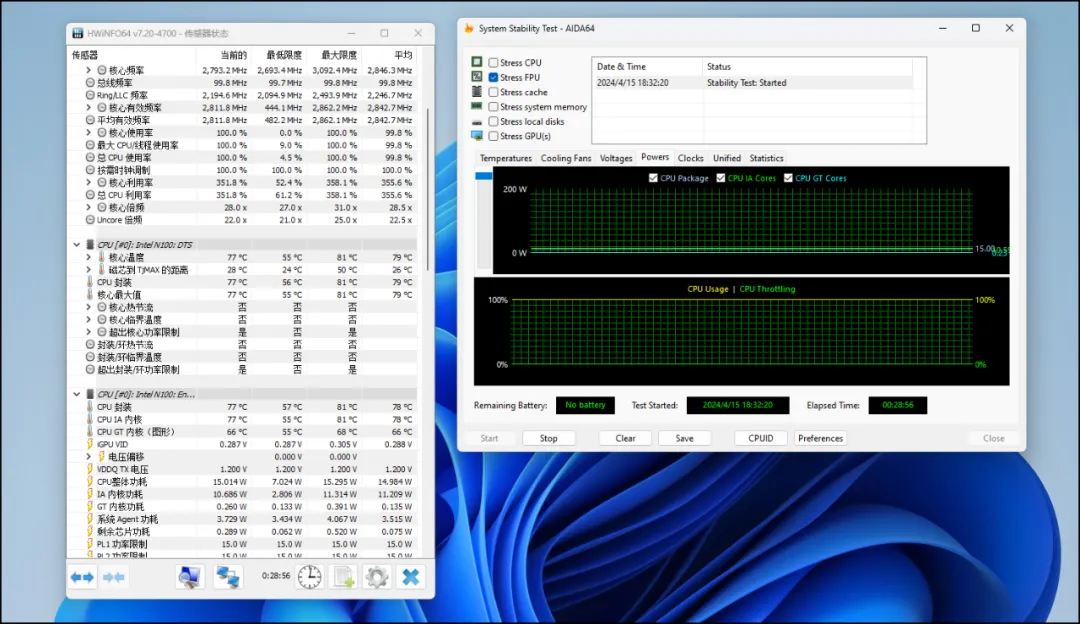The height and width of the screenshot is (624, 1080).
Task: Click the thermometer icon of CPU IA 内核 row
Action: click(90, 419)
